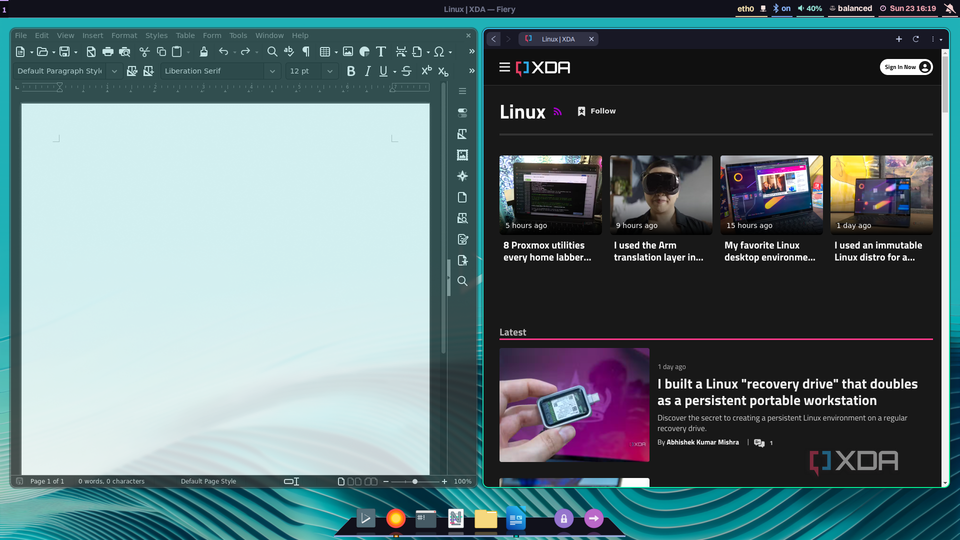Viewport: 960px width, 540px height.
Task: Insert a page break
Action: pos(401,52)
